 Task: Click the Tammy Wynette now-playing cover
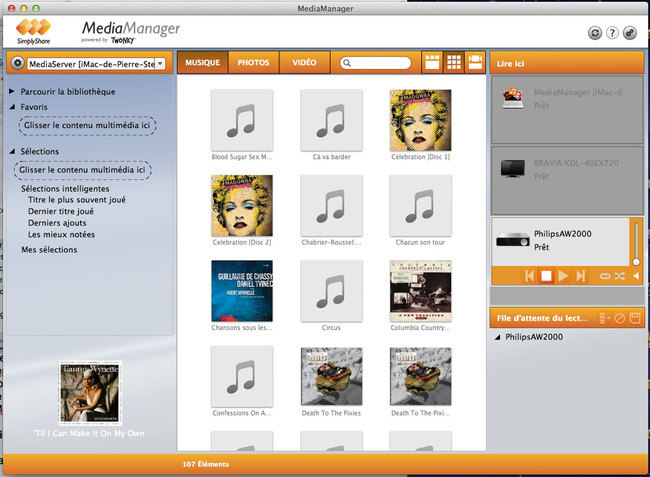tap(90, 392)
